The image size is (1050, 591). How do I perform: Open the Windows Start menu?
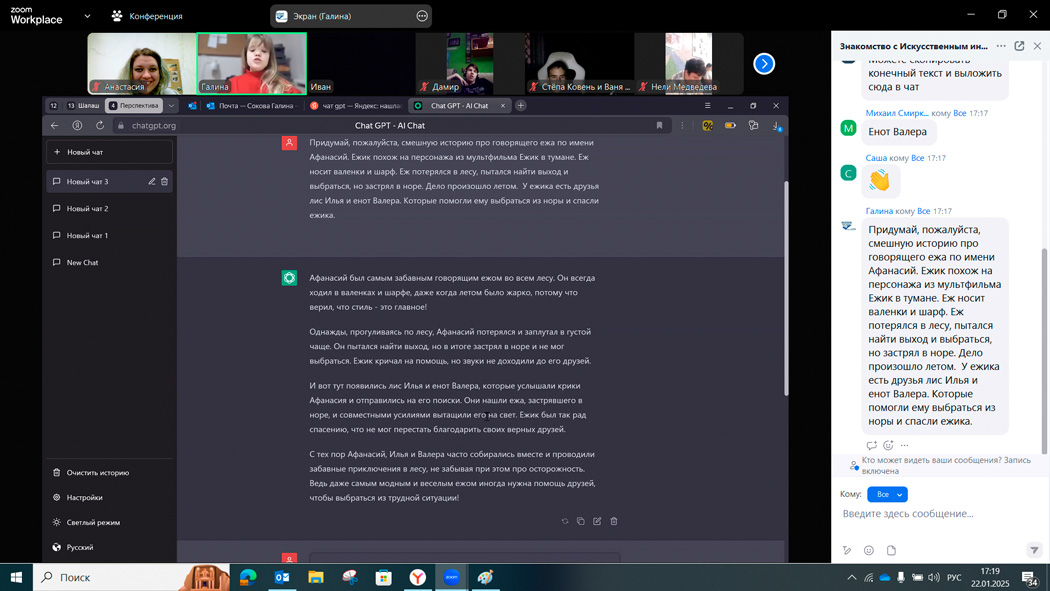coord(16,577)
